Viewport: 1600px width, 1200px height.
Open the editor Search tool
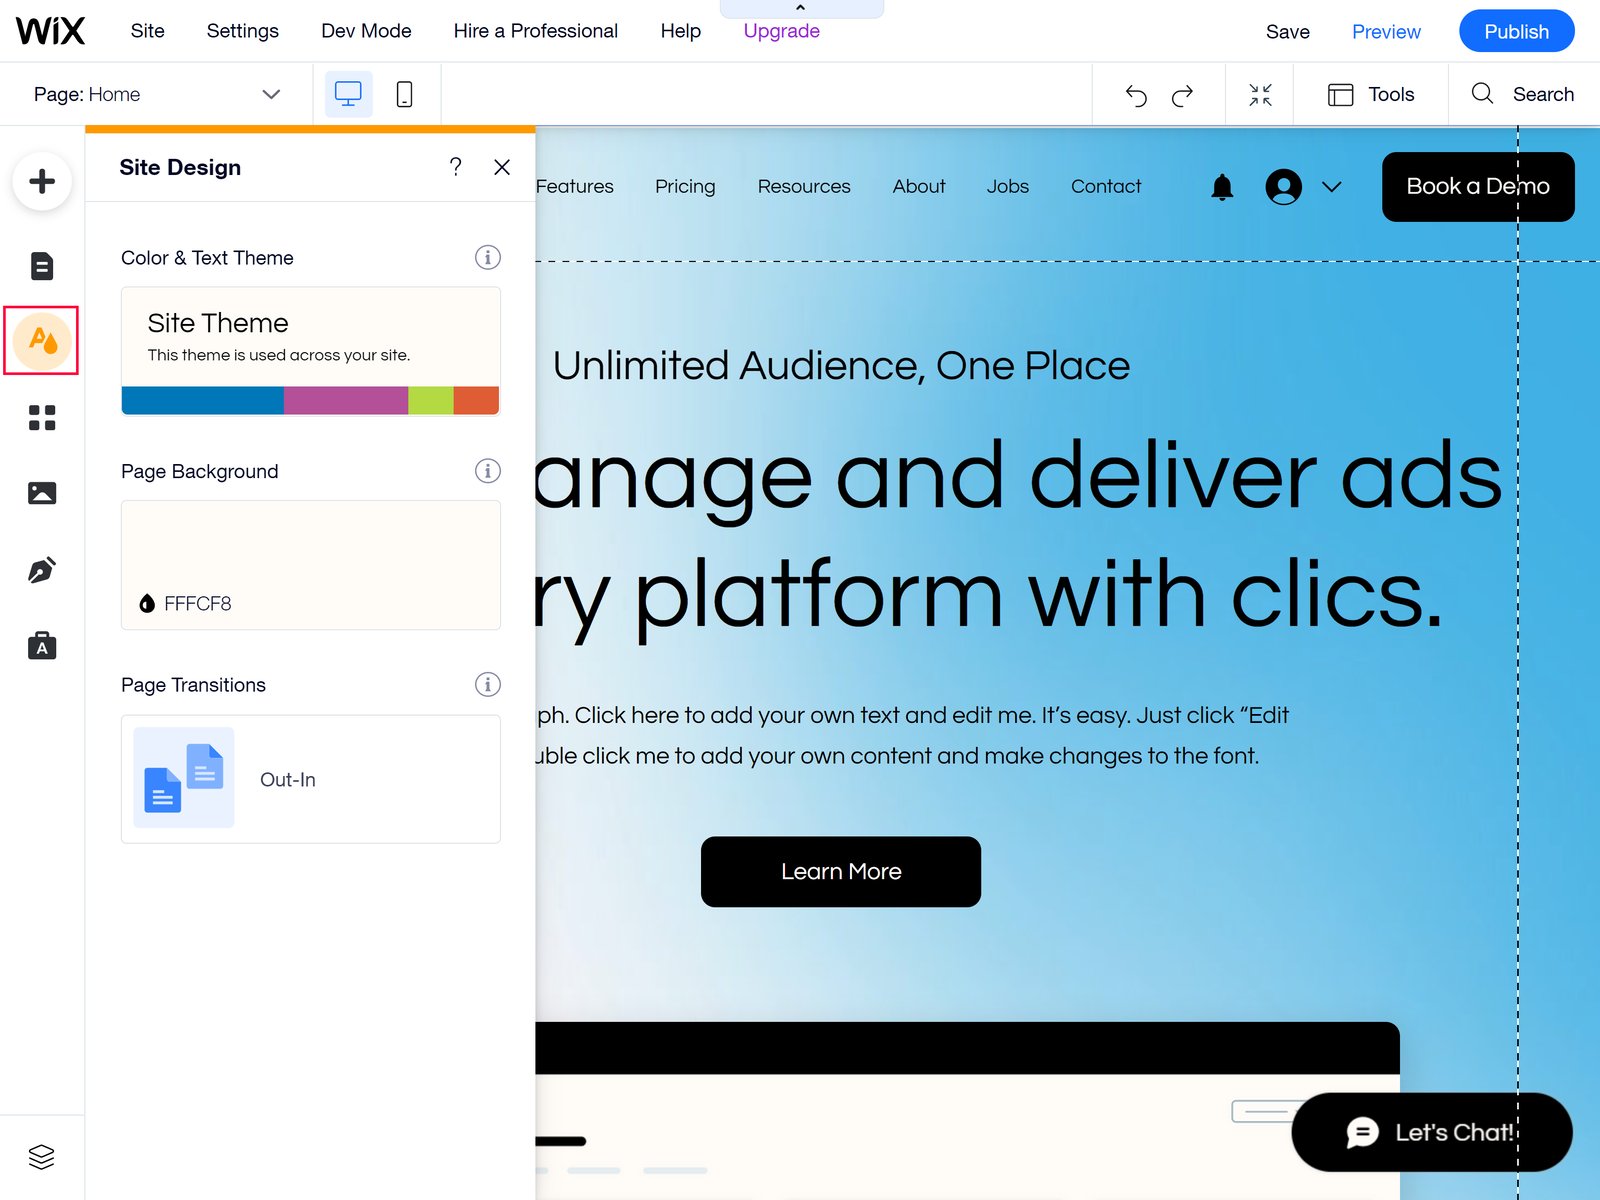pos(1523,94)
